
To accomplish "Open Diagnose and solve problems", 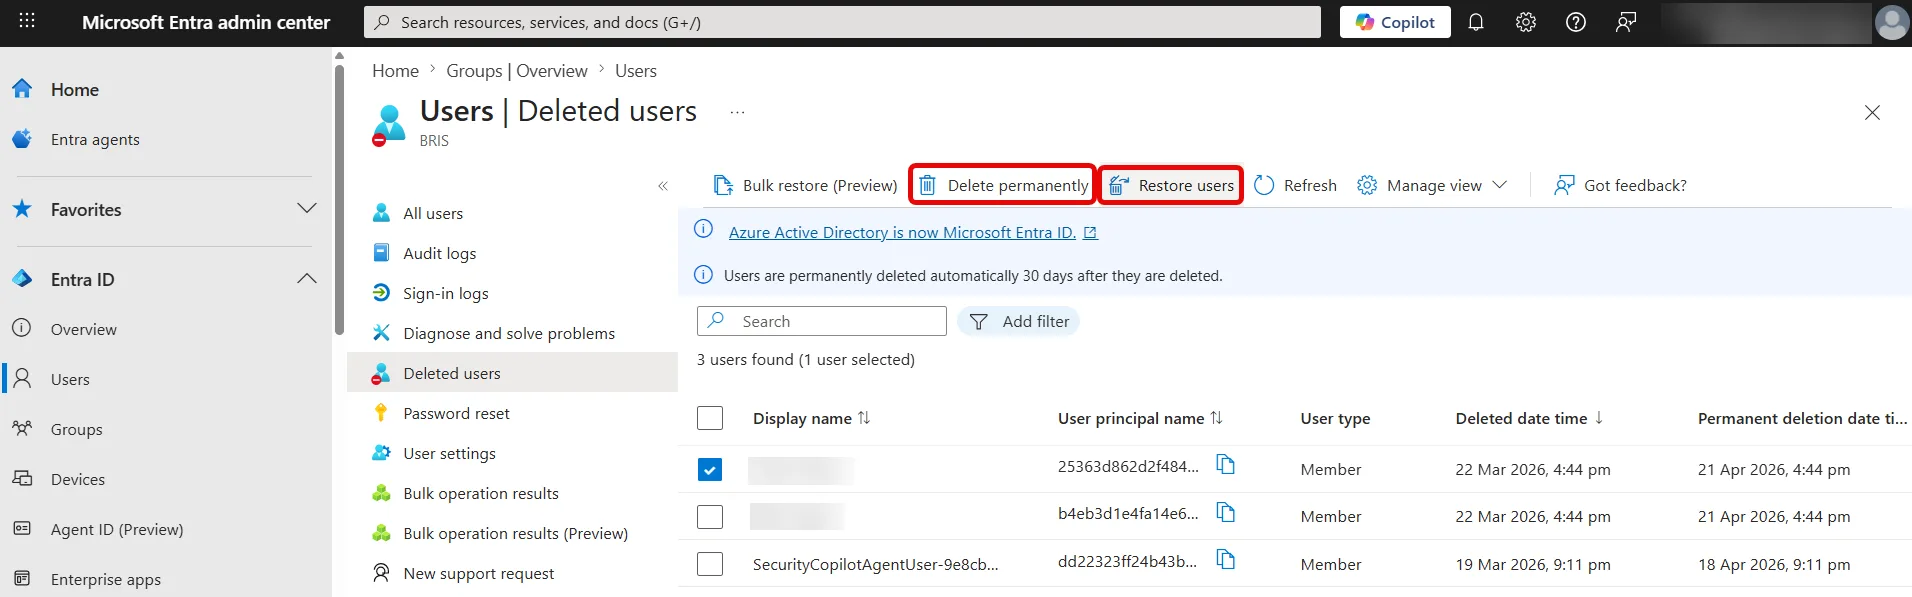I will click(508, 333).
